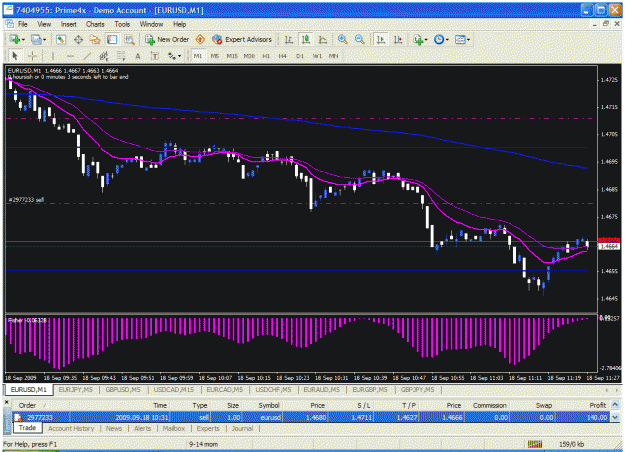
Task: Open the Journal terminal tab
Action: [242, 428]
